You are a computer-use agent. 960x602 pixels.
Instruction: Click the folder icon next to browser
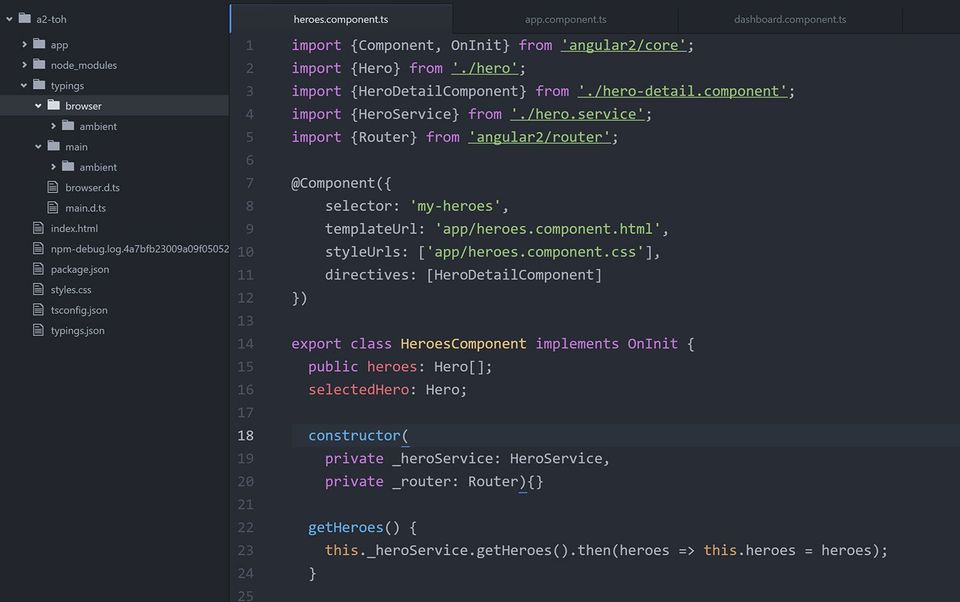pos(55,105)
